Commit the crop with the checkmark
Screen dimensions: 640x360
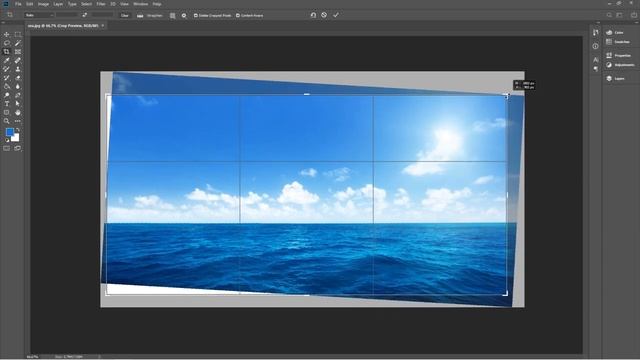point(336,15)
